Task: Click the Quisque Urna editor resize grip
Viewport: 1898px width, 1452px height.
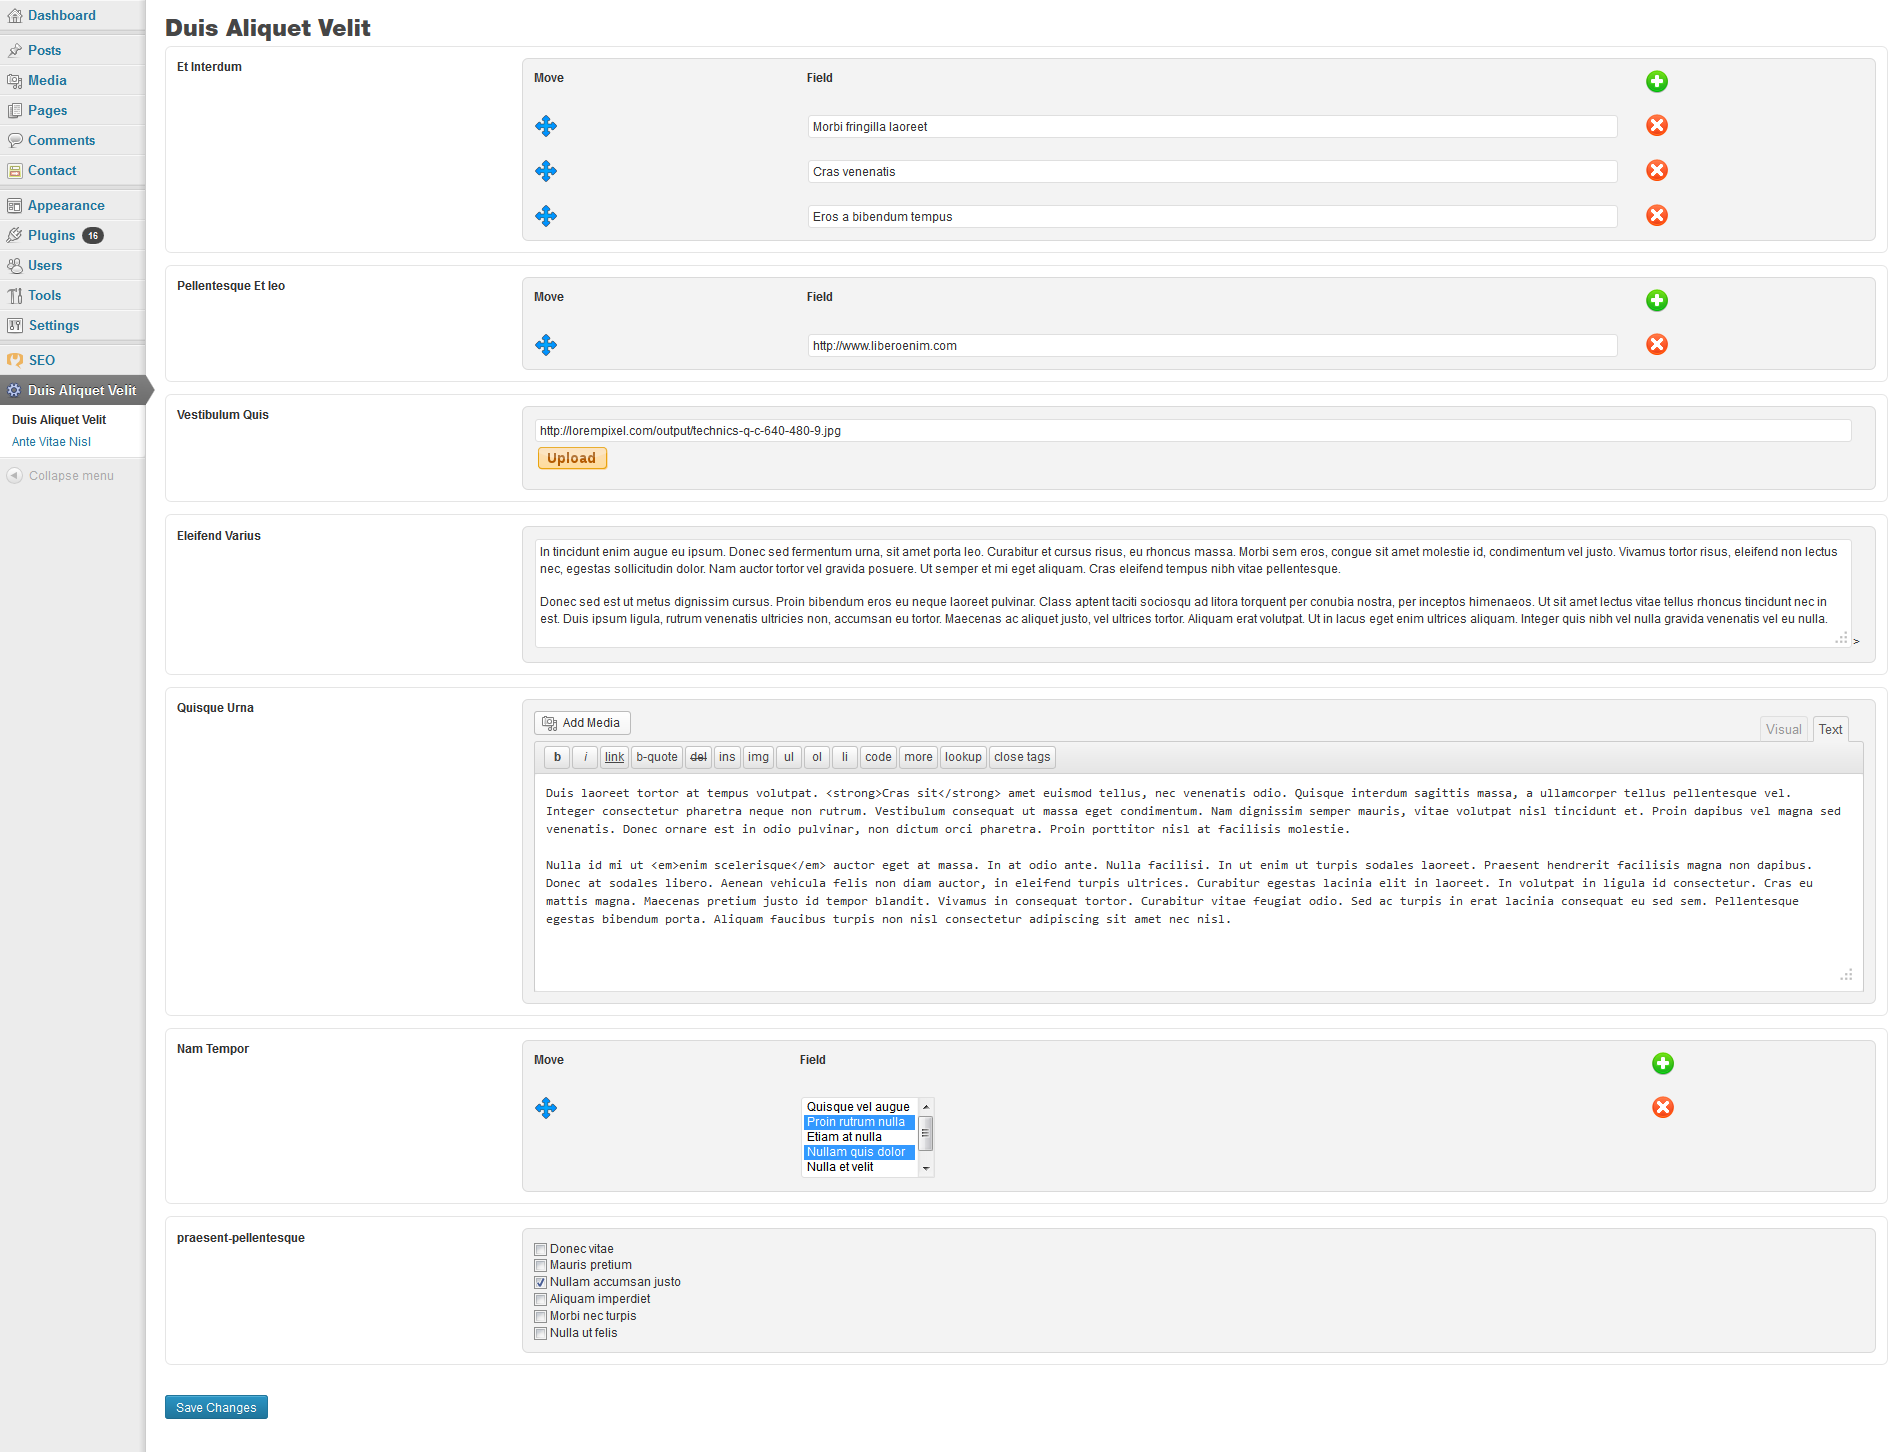Action: click(1846, 975)
